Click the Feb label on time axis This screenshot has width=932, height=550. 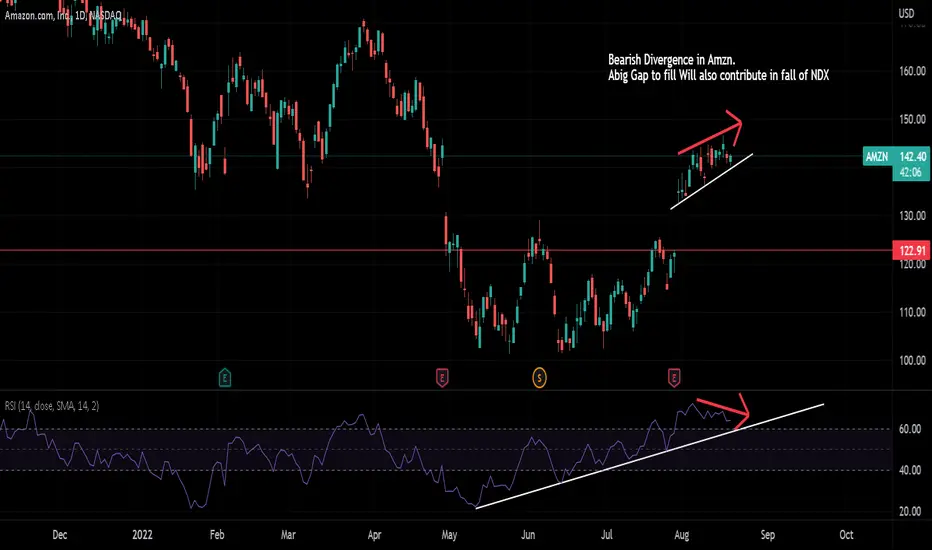point(217,535)
